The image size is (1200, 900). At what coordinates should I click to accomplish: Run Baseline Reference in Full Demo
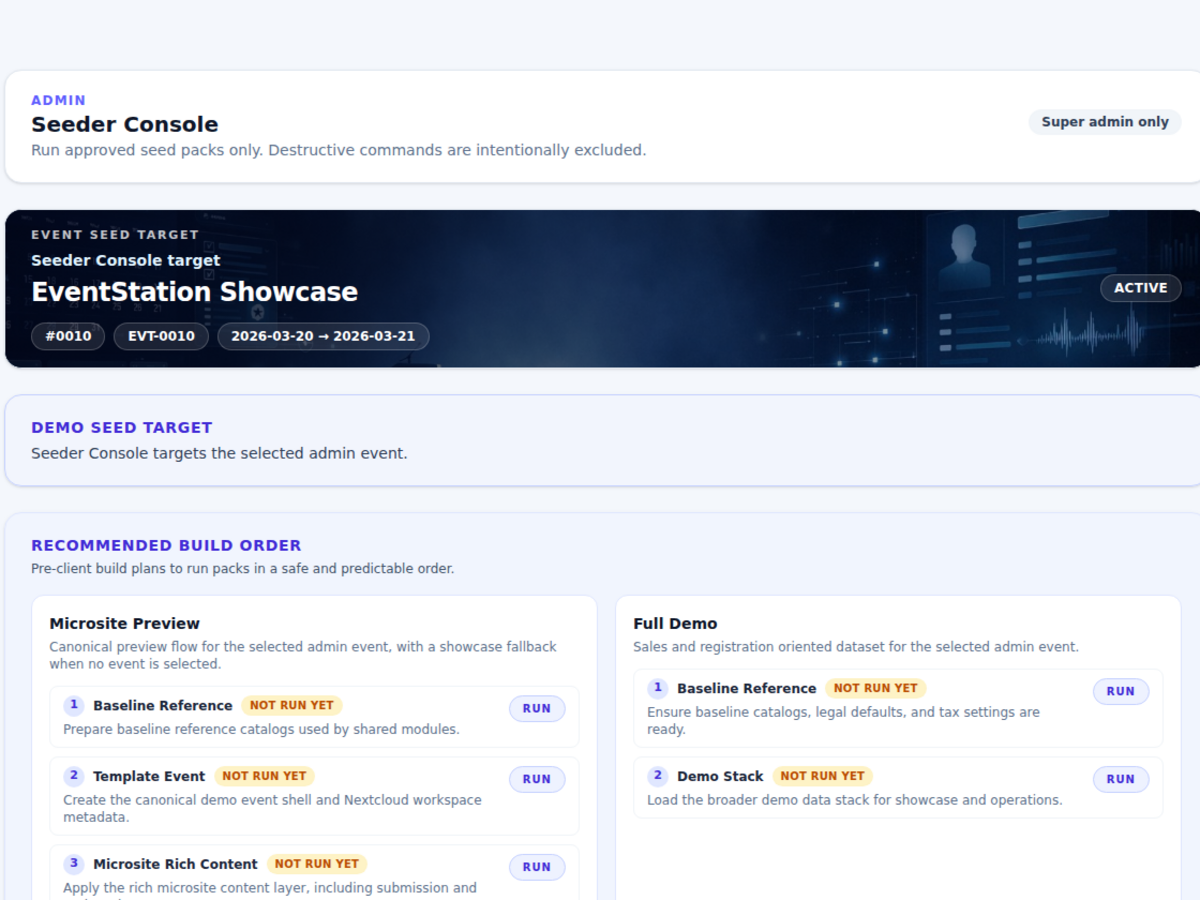coord(1121,691)
